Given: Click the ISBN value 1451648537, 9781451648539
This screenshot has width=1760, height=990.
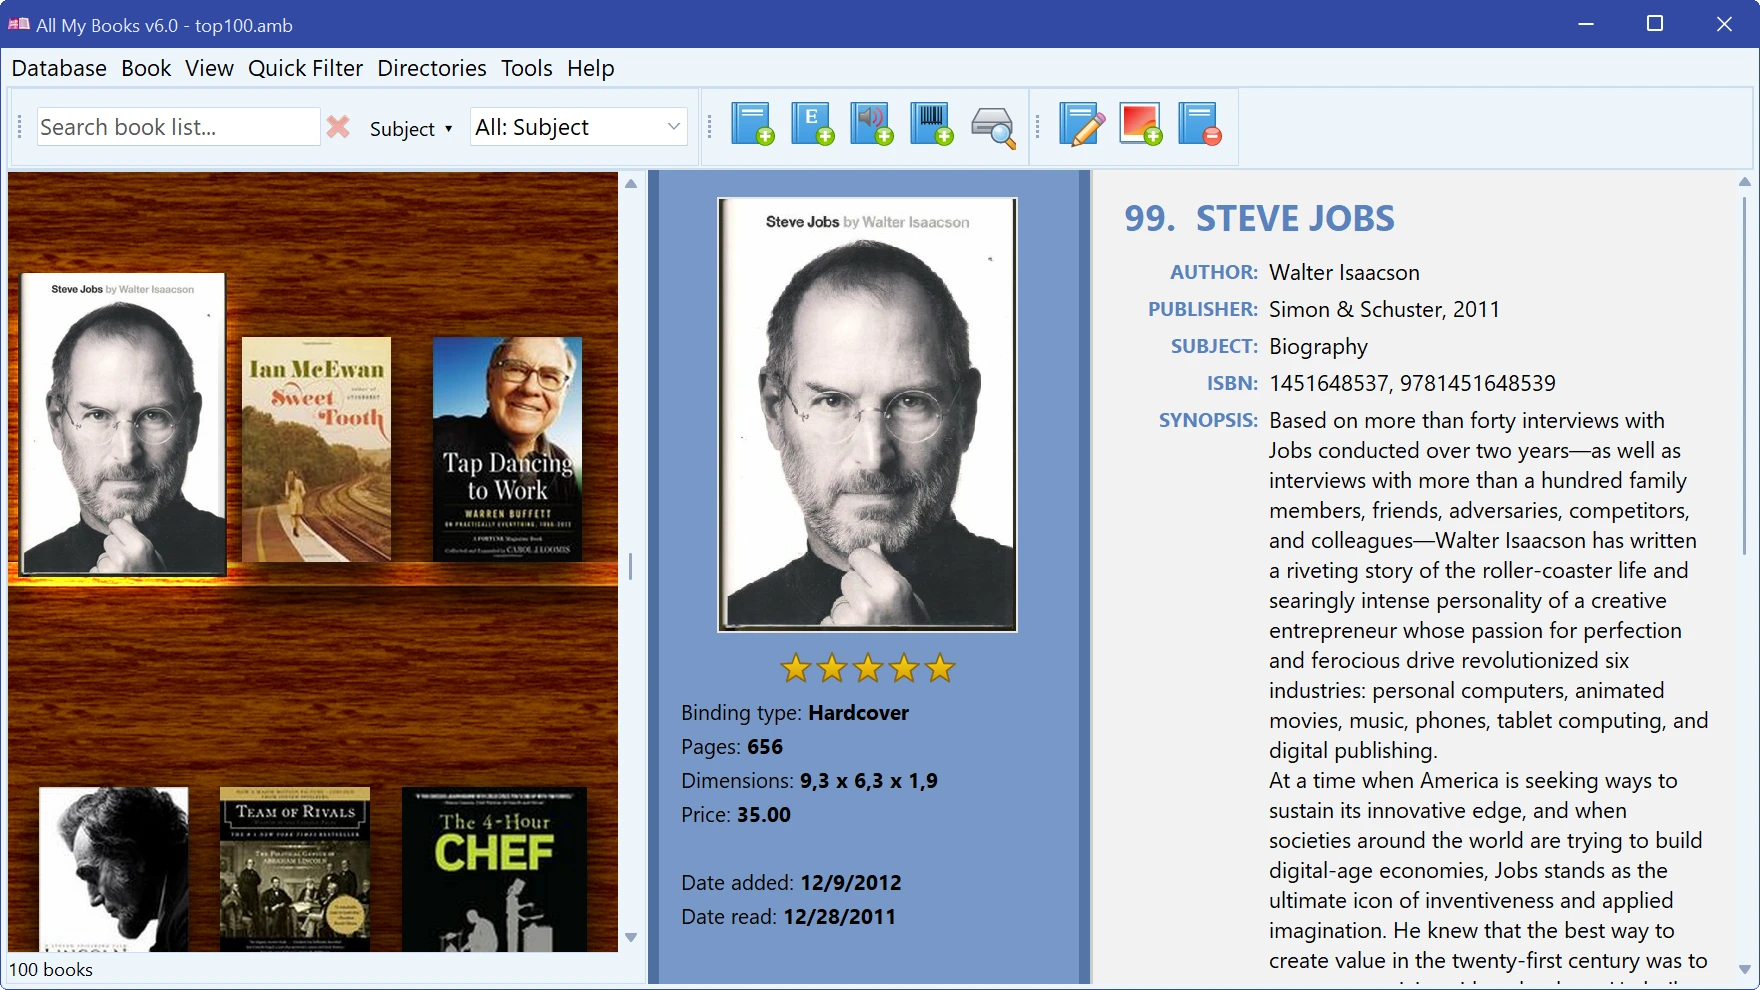Looking at the screenshot, I should pos(1412,383).
